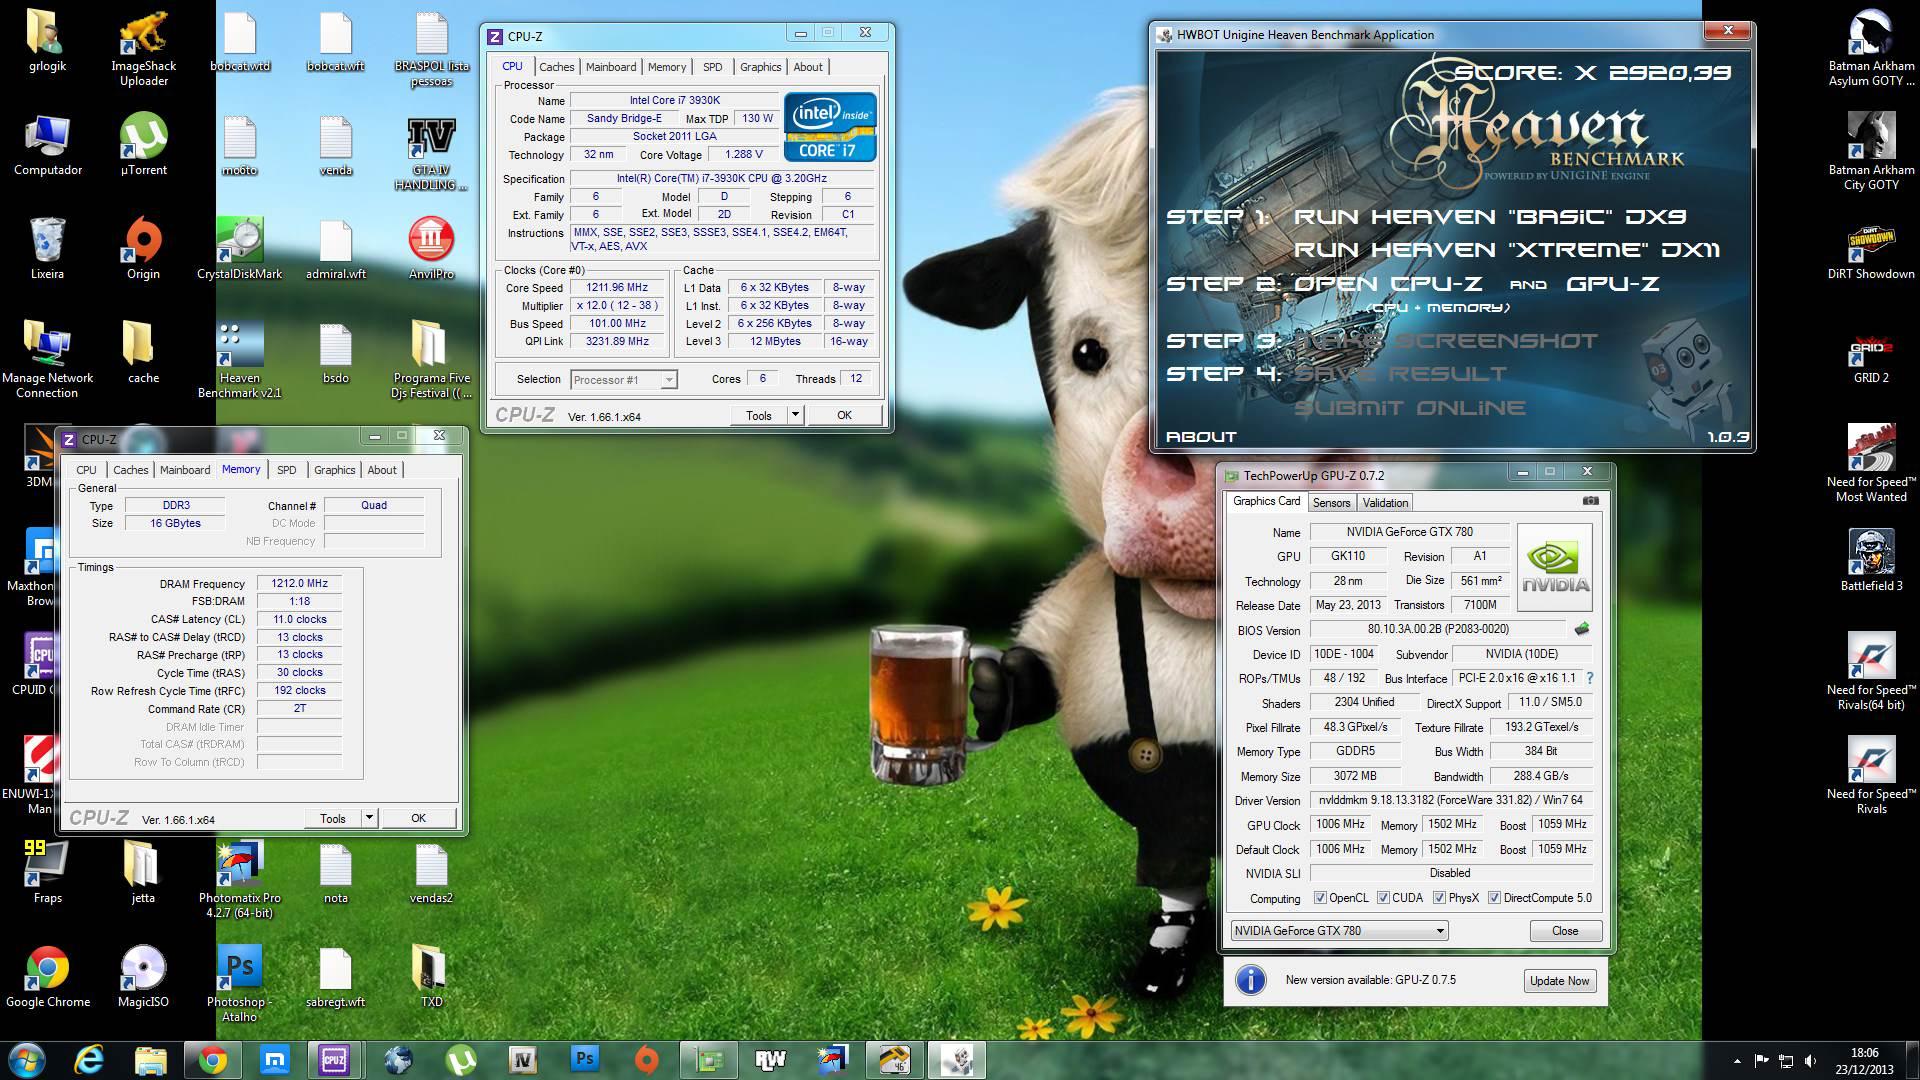Launch ImageShack Uploader from desktop
The width and height of the screenshot is (1920, 1080).
click(x=143, y=47)
